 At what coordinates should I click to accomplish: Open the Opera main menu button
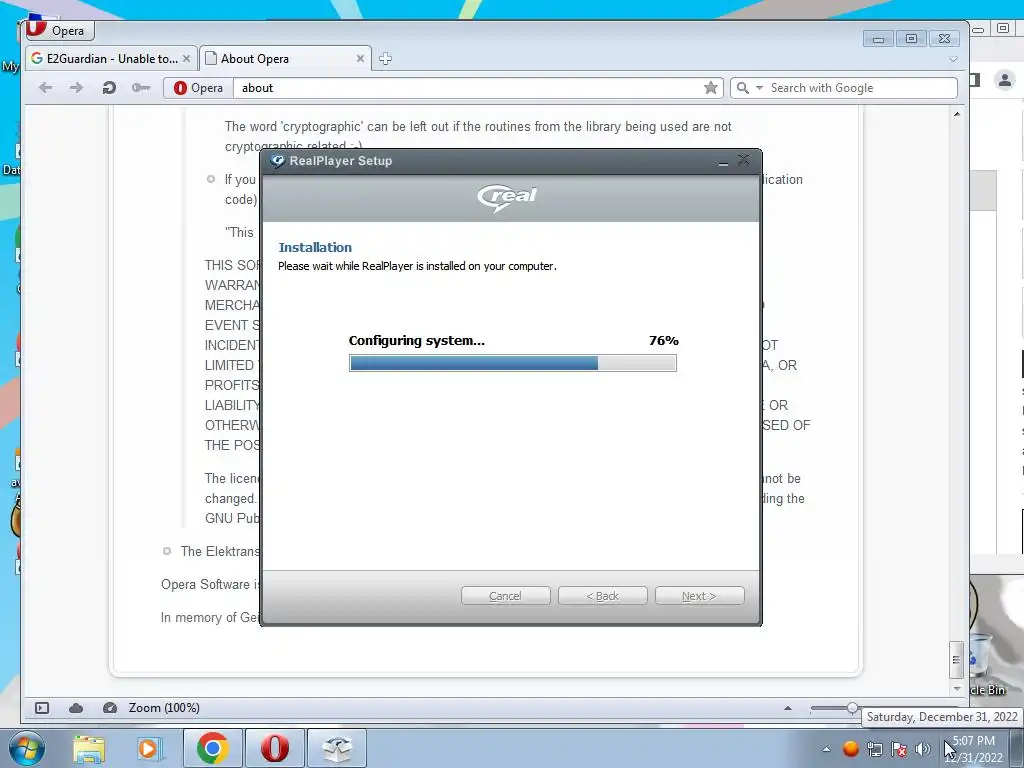point(59,30)
